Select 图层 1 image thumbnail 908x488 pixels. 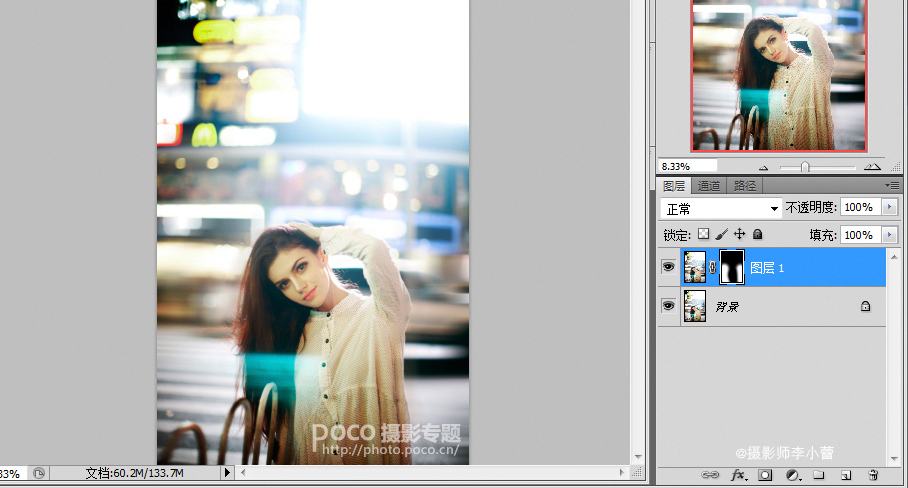click(x=695, y=267)
